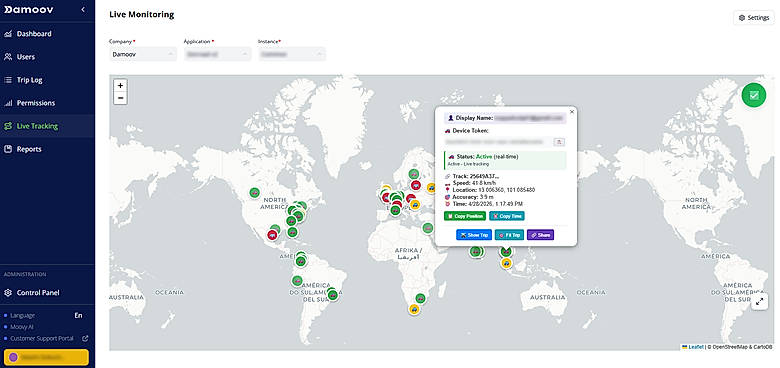Click the Damoov logo

(29, 9)
